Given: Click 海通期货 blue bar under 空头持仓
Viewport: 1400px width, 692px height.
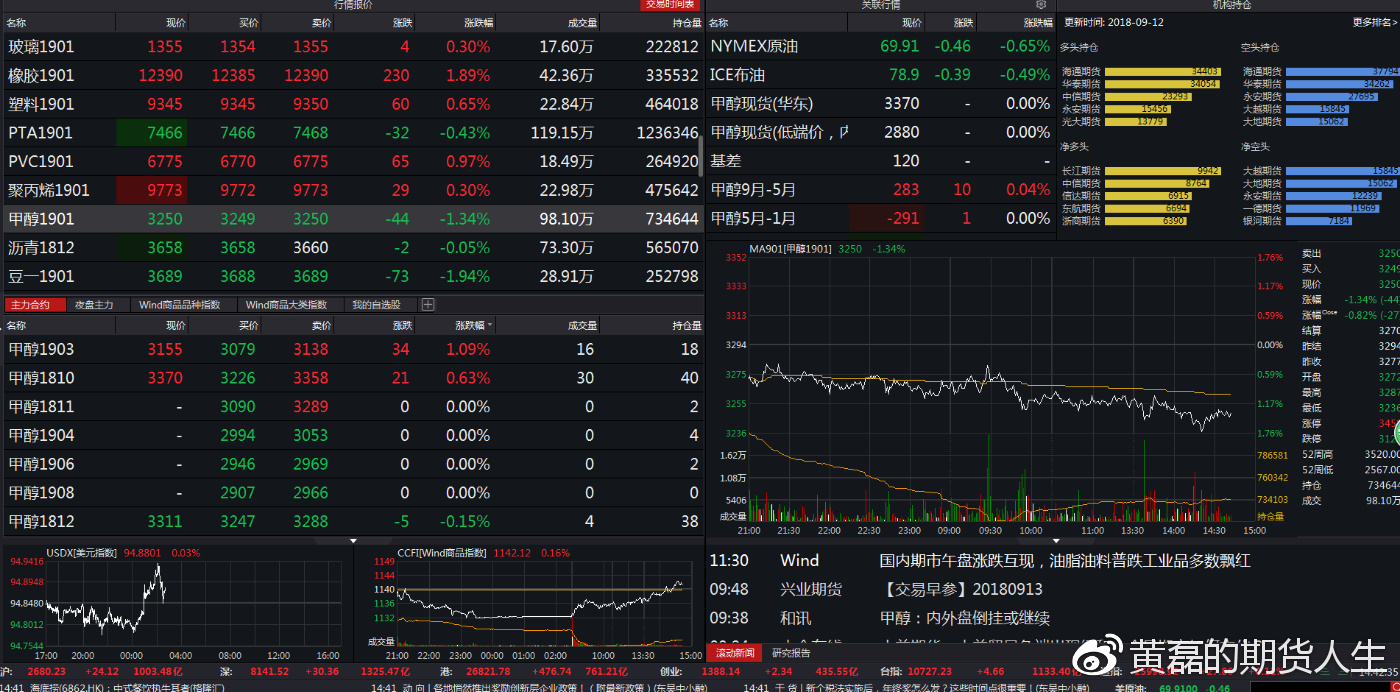Looking at the screenshot, I should point(1341,71).
